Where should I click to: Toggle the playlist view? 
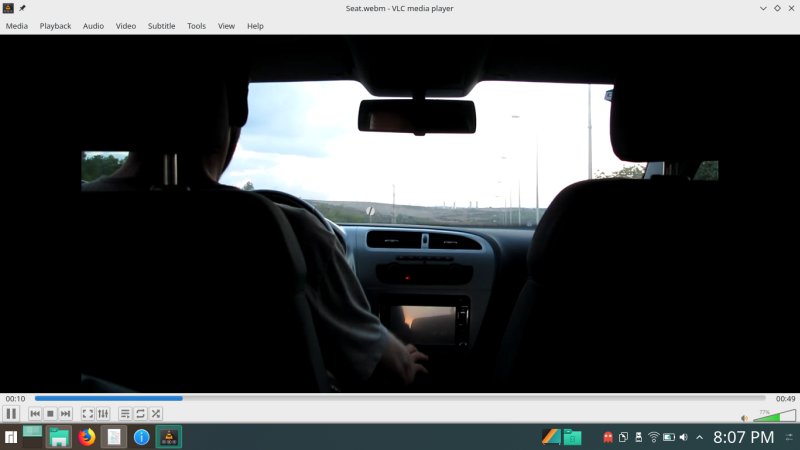pyautogui.click(x=125, y=414)
